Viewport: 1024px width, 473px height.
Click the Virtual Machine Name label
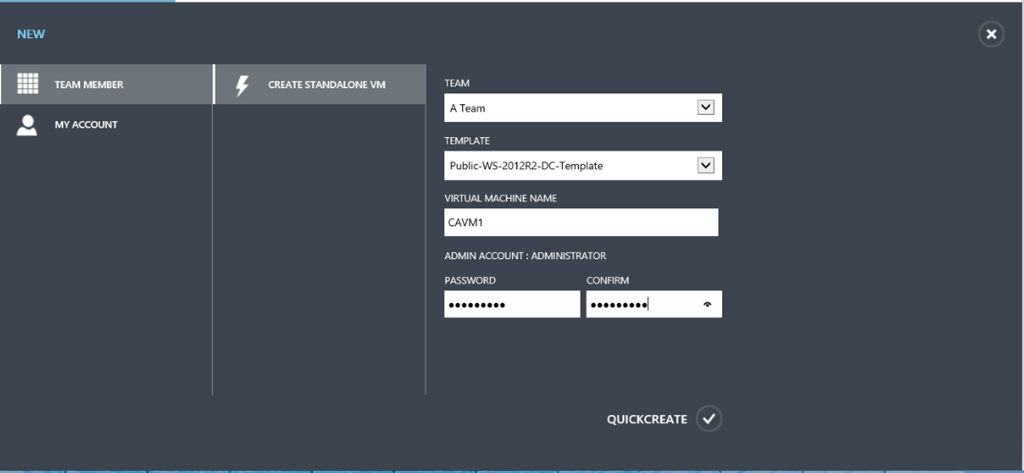pyautogui.click(x=500, y=198)
